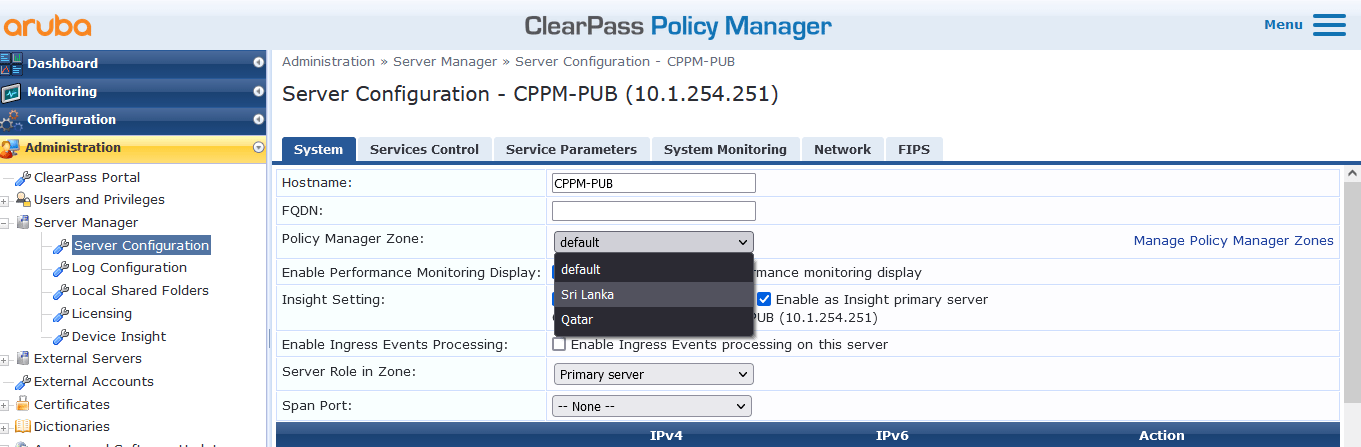Click Administration in the breadcrumb

point(328,61)
